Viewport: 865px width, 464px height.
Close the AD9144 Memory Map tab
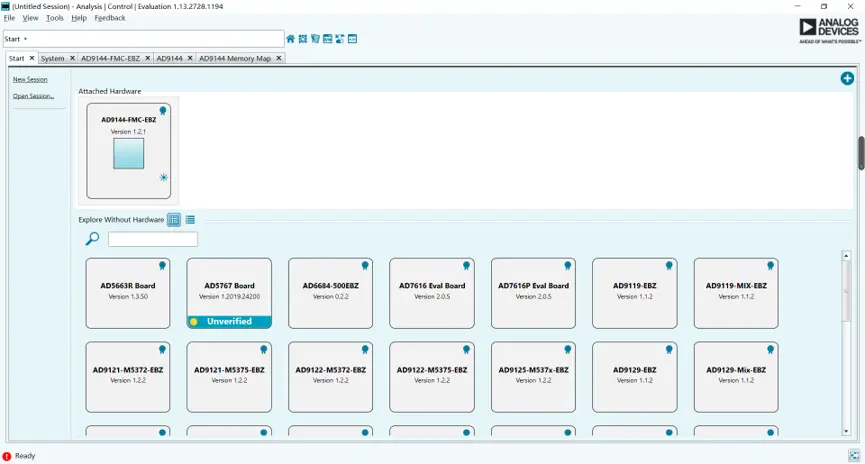coord(279,58)
